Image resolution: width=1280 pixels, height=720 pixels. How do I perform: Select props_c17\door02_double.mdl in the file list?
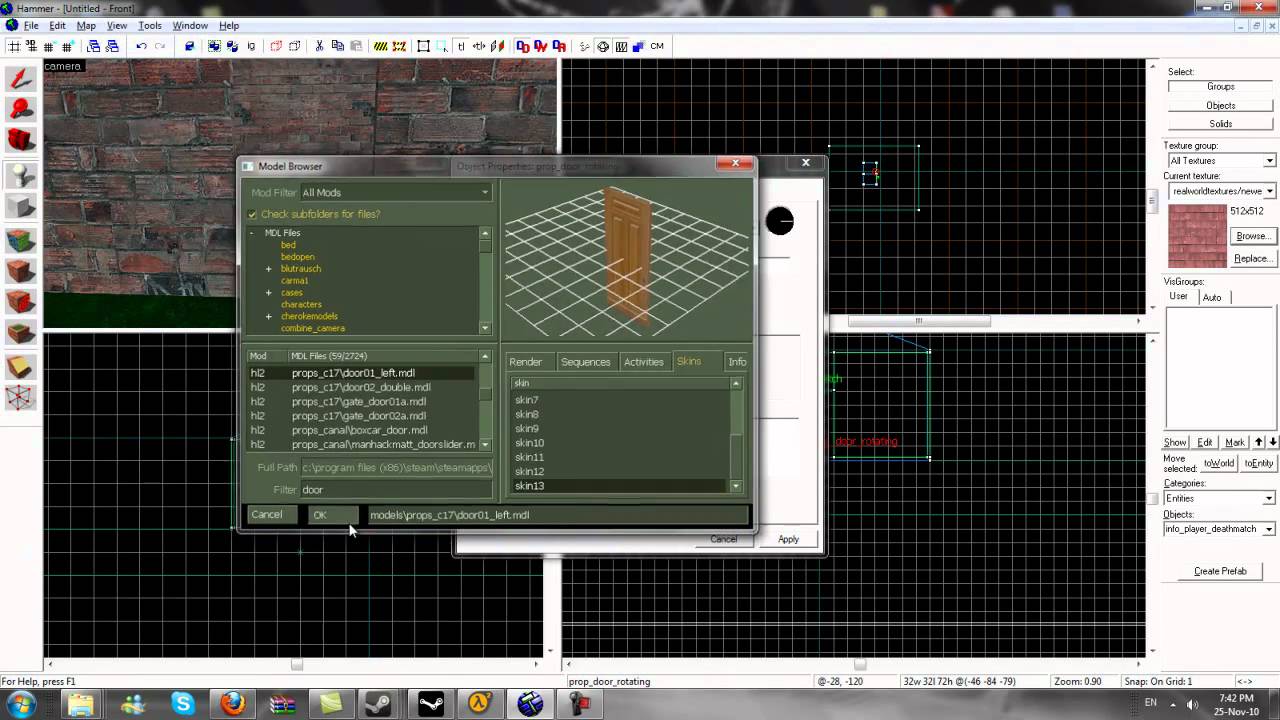click(x=361, y=387)
